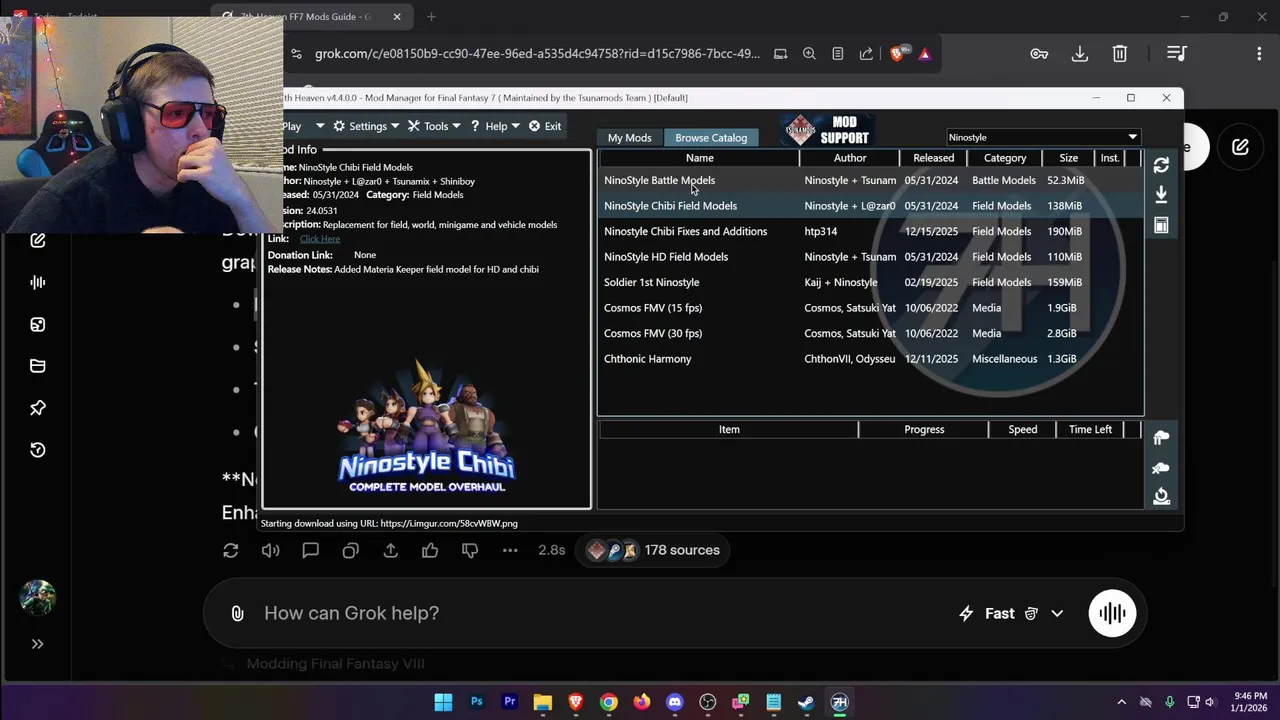Open Grok sidebar projects folder icon

[x=38, y=366]
